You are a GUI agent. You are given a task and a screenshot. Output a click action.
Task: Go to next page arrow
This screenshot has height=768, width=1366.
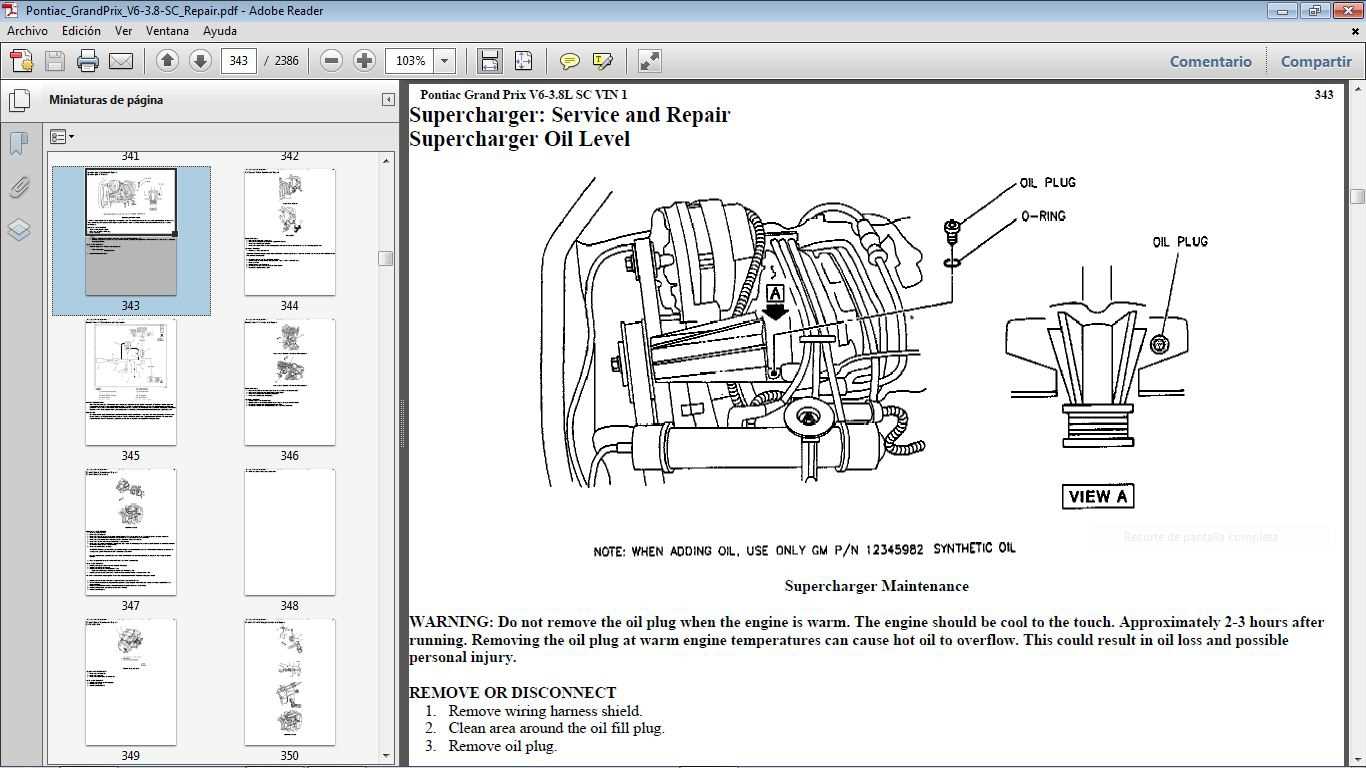(x=200, y=61)
